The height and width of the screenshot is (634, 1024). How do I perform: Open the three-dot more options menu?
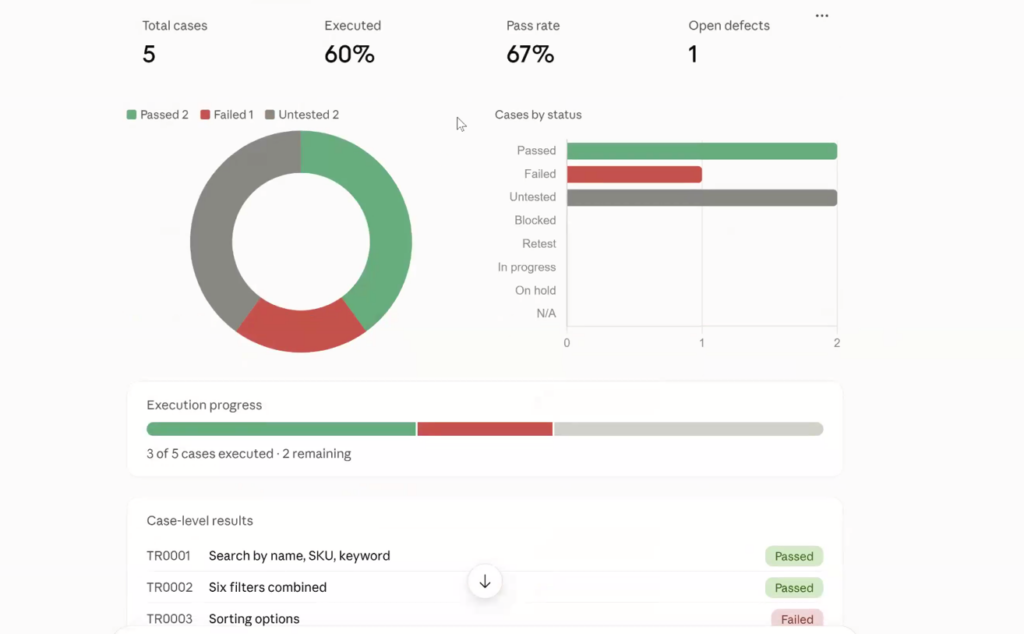click(822, 16)
